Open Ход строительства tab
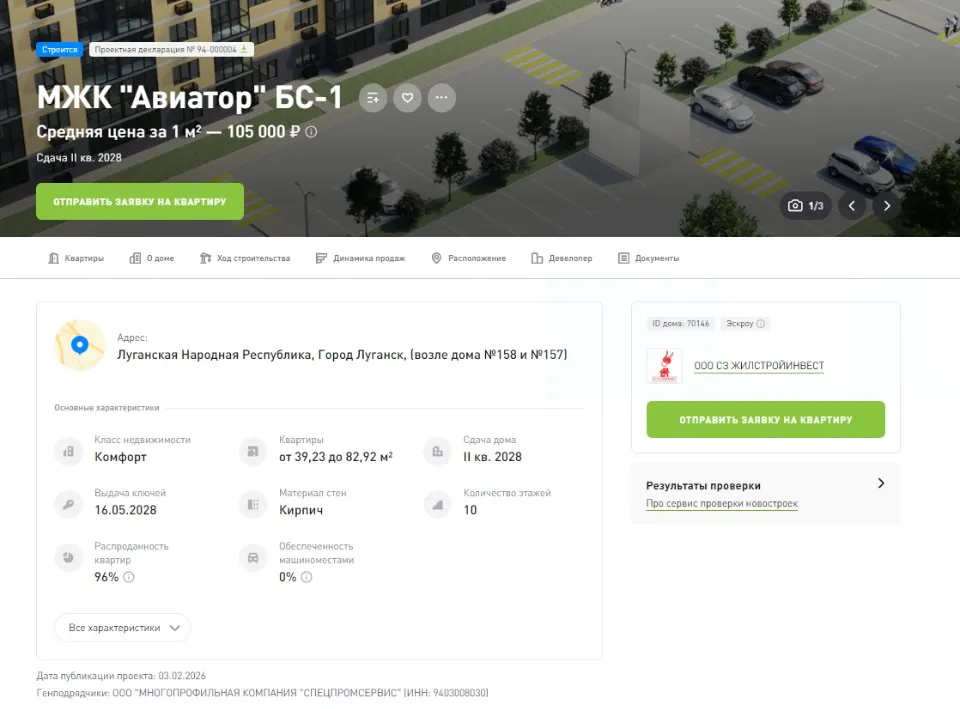960x709 pixels. pyautogui.click(x=245, y=258)
